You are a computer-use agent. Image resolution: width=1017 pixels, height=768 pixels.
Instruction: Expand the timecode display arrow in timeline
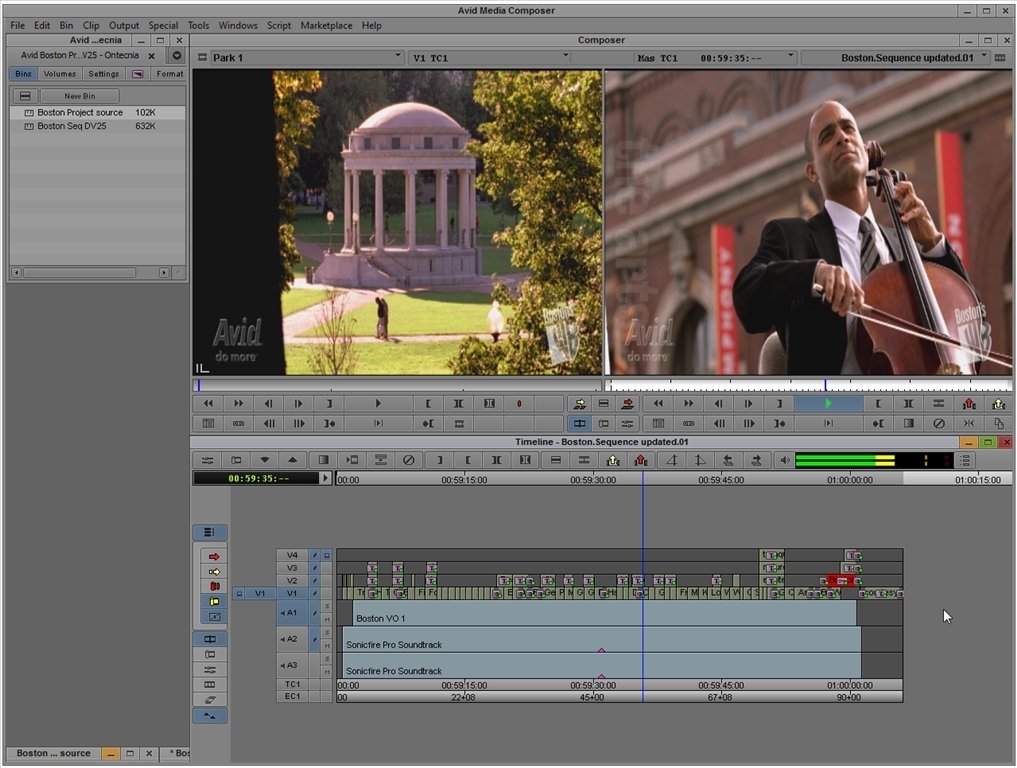pyautogui.click(x=326, y=479)
